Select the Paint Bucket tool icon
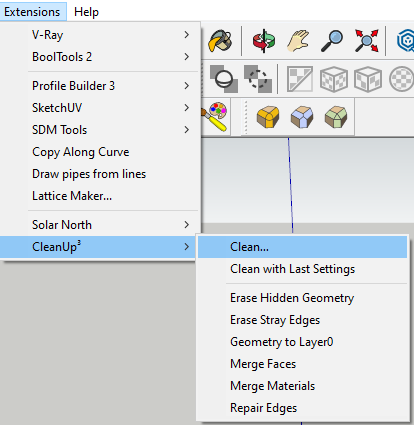The height and width of the screenshot is (425, 414). (x=220, y=41)
